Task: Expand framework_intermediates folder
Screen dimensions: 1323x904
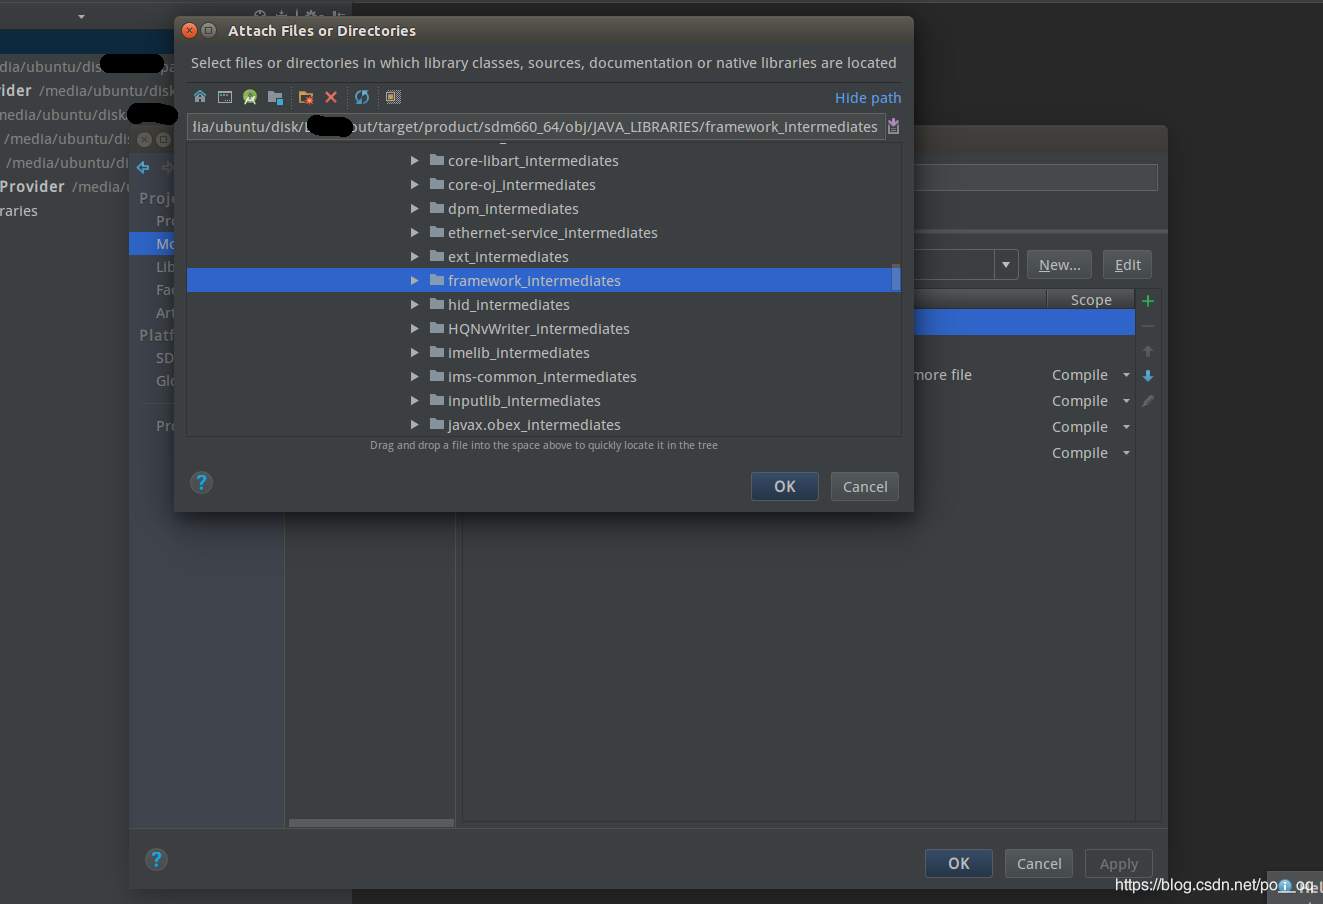Action: 414,280
